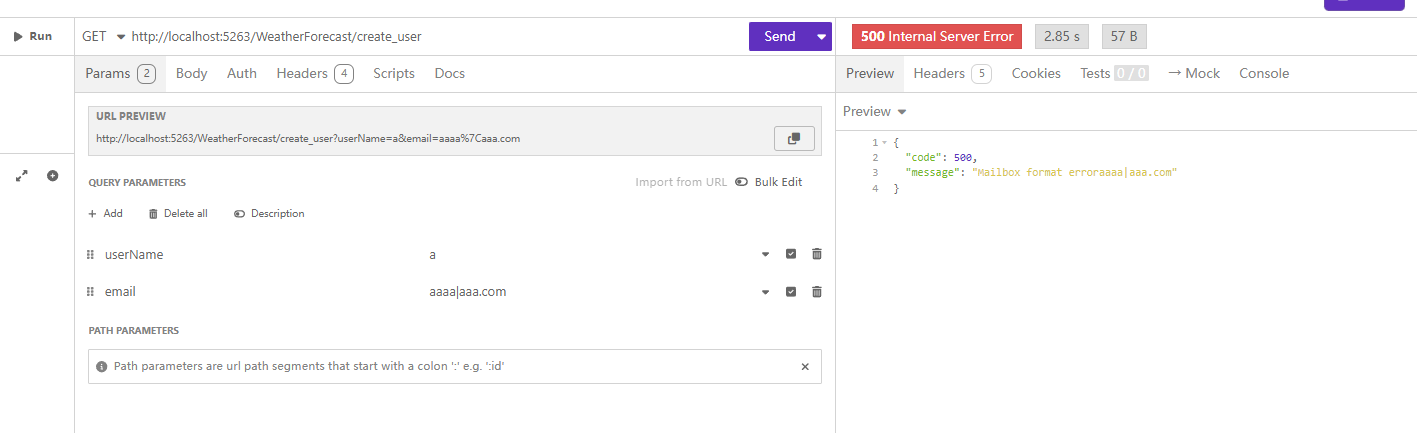This screenshot has height=433, width=1417.
Task: Click the expand pane arrows icon
Action: 22,176
